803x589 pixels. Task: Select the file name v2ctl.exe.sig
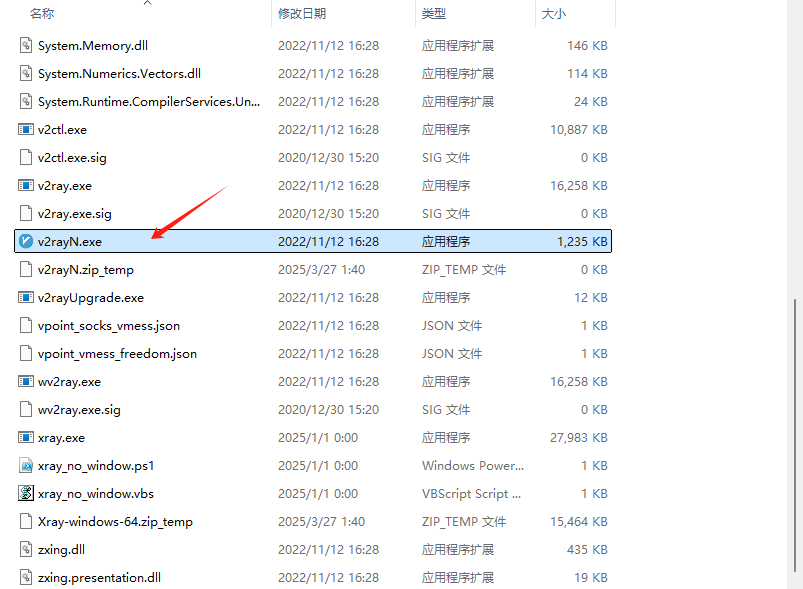pyautogui.click(x=72, y=158)
